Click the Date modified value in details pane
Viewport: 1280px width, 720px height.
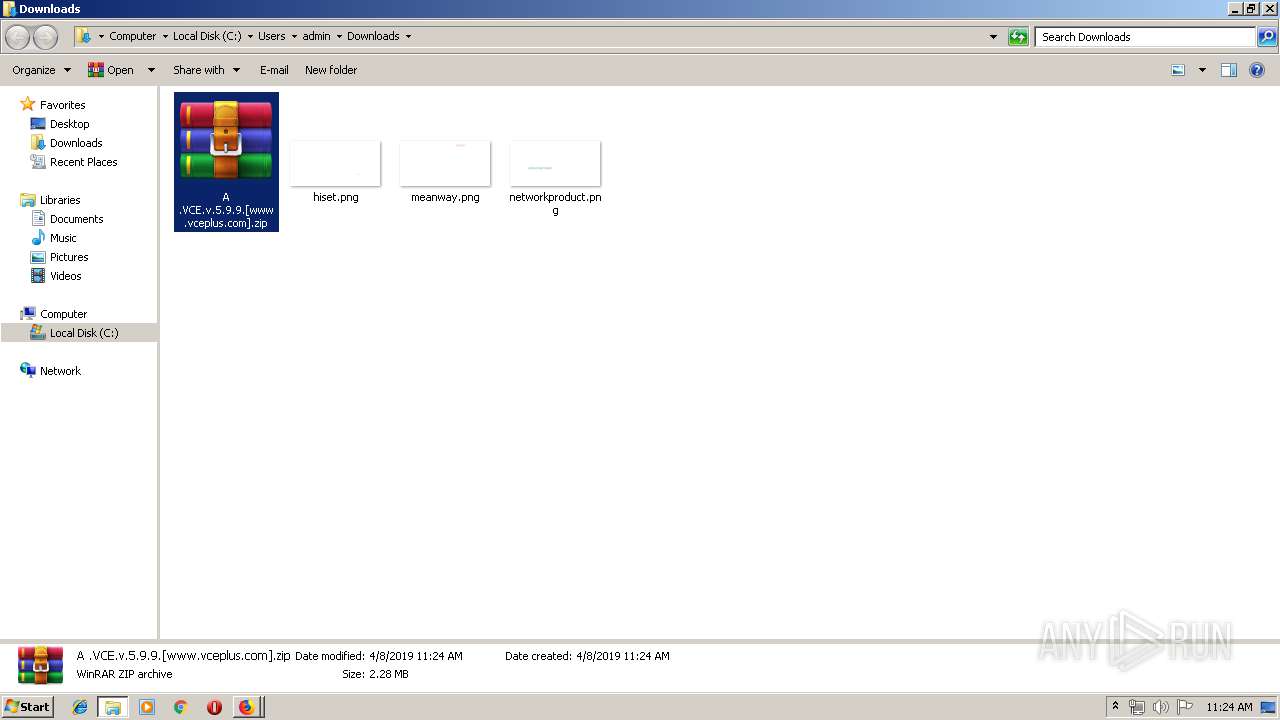(415, 656)
